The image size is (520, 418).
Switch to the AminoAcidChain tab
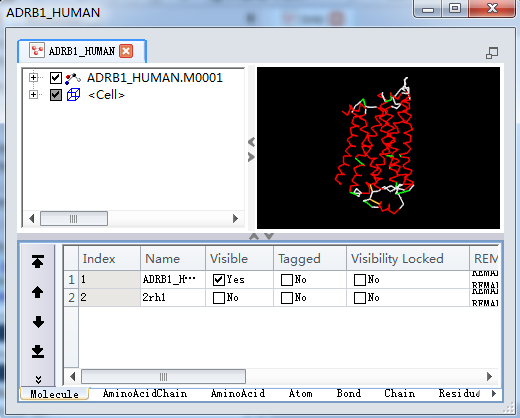[145, 394]
